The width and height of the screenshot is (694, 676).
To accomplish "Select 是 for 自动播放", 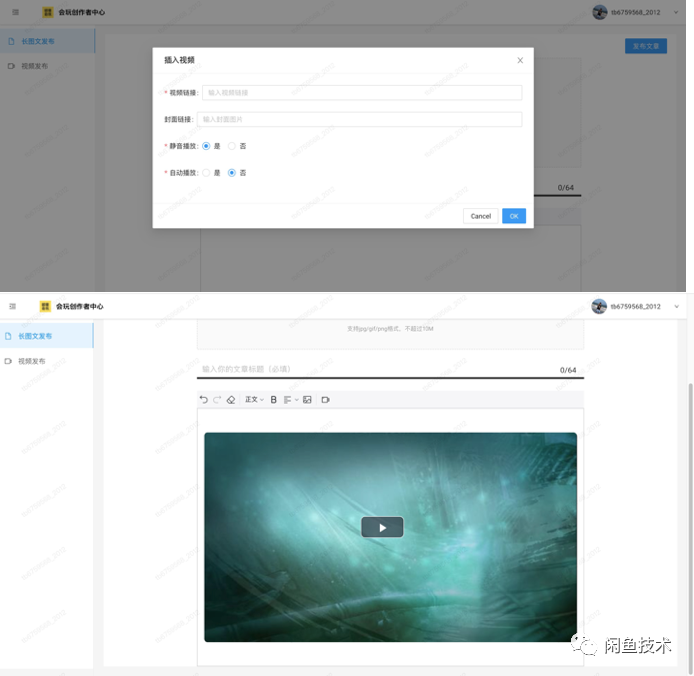I will (206, 173).
